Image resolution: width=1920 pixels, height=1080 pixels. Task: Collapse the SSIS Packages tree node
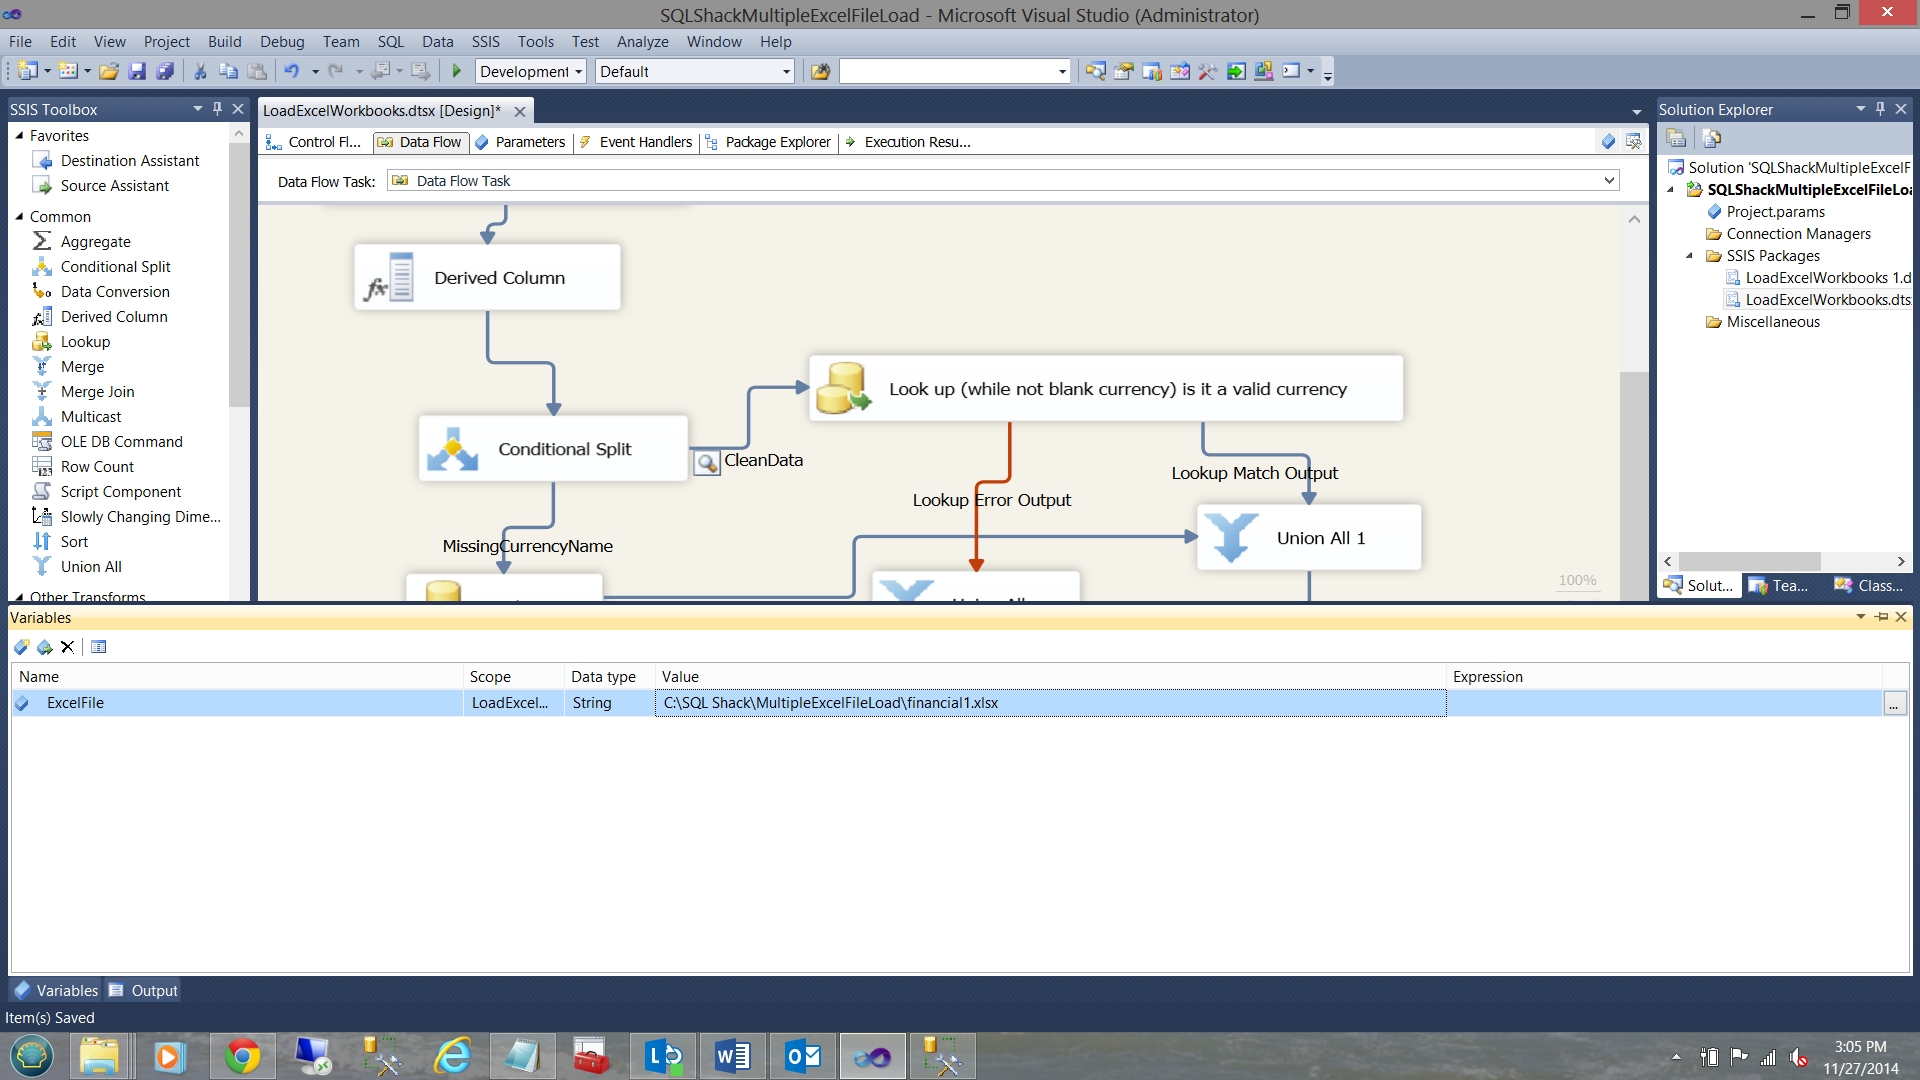pos(1690,256)
